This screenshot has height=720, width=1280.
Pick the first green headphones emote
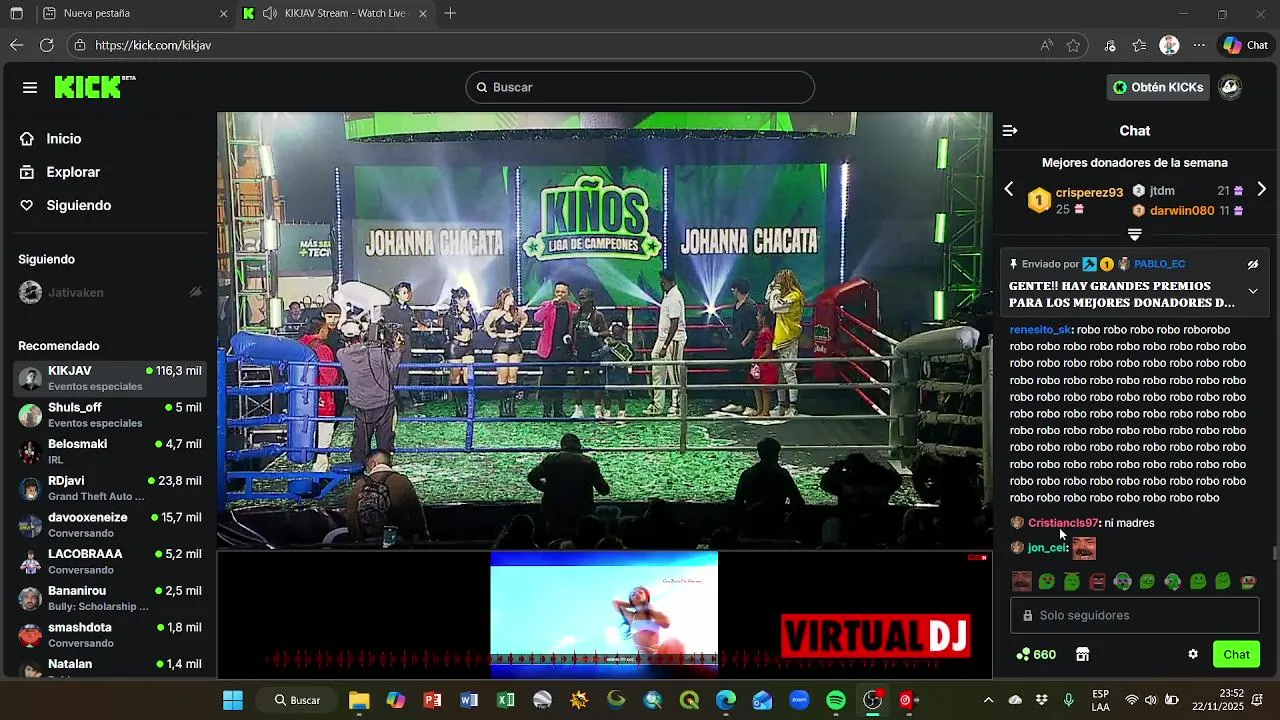[x=1122, y=582]
